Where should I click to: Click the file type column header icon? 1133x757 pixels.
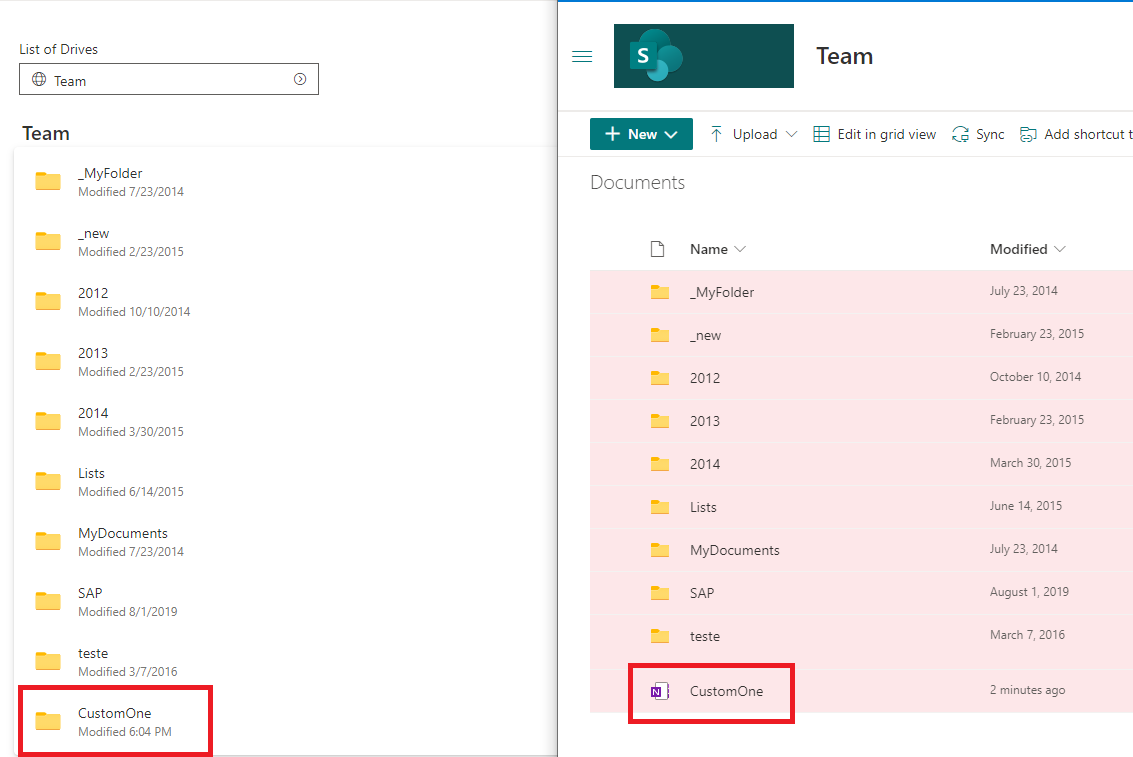click(657, 248)
